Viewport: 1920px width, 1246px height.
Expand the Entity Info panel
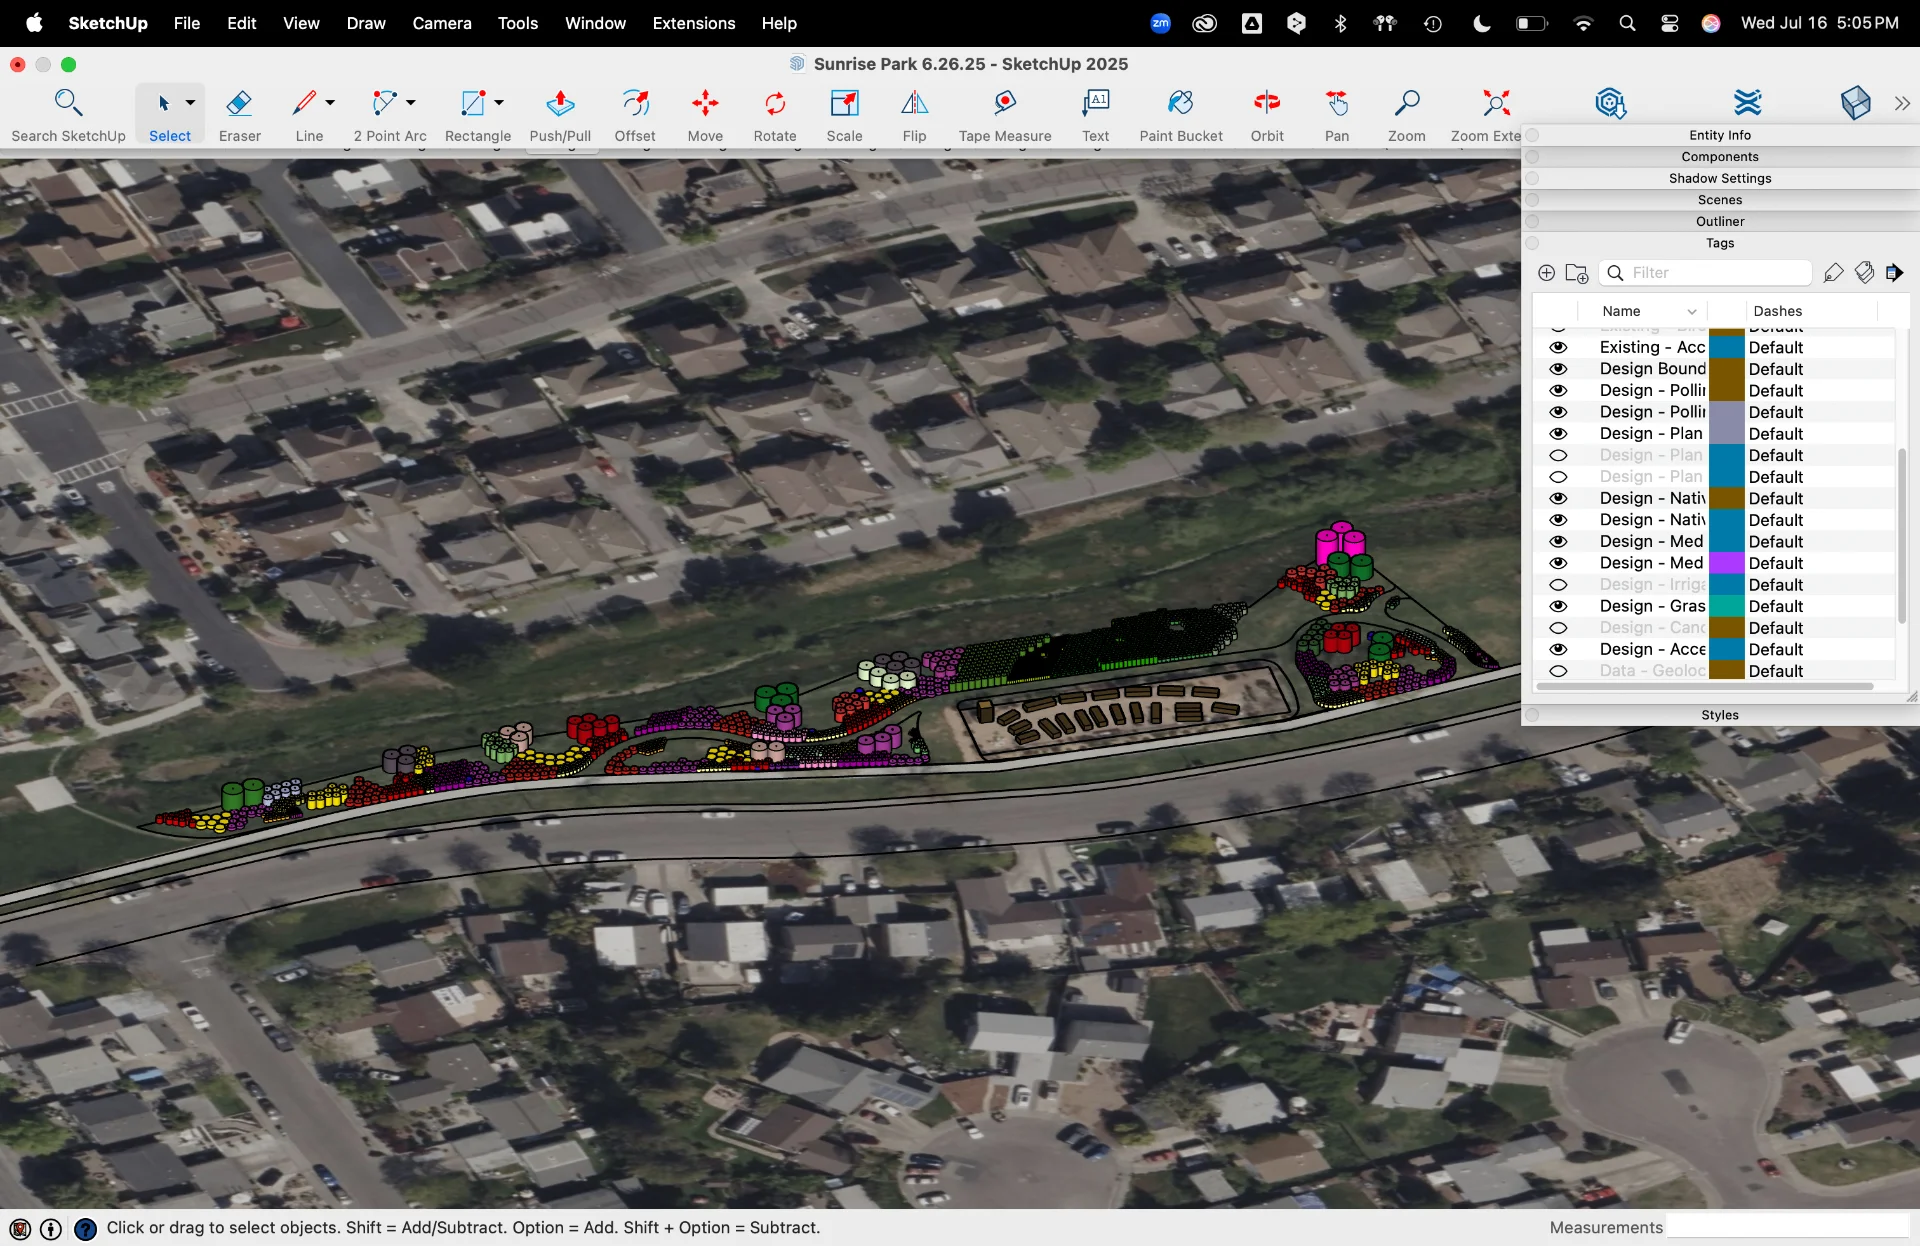(1720, 135)
